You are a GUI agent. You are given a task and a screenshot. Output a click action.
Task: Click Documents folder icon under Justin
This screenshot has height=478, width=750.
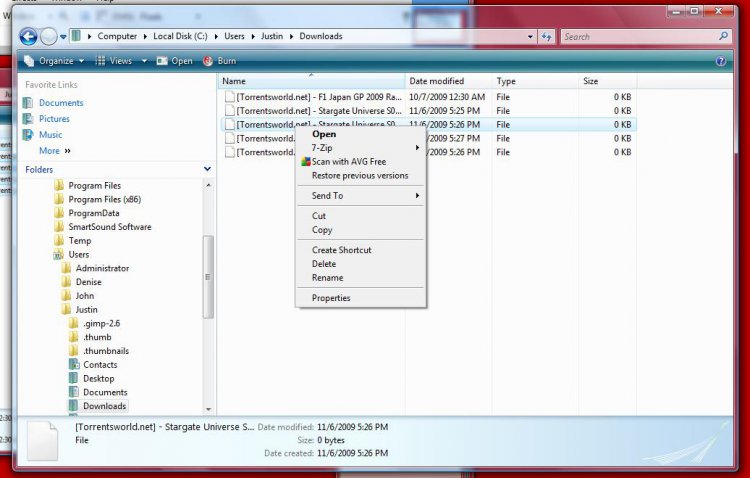(74, 392)
